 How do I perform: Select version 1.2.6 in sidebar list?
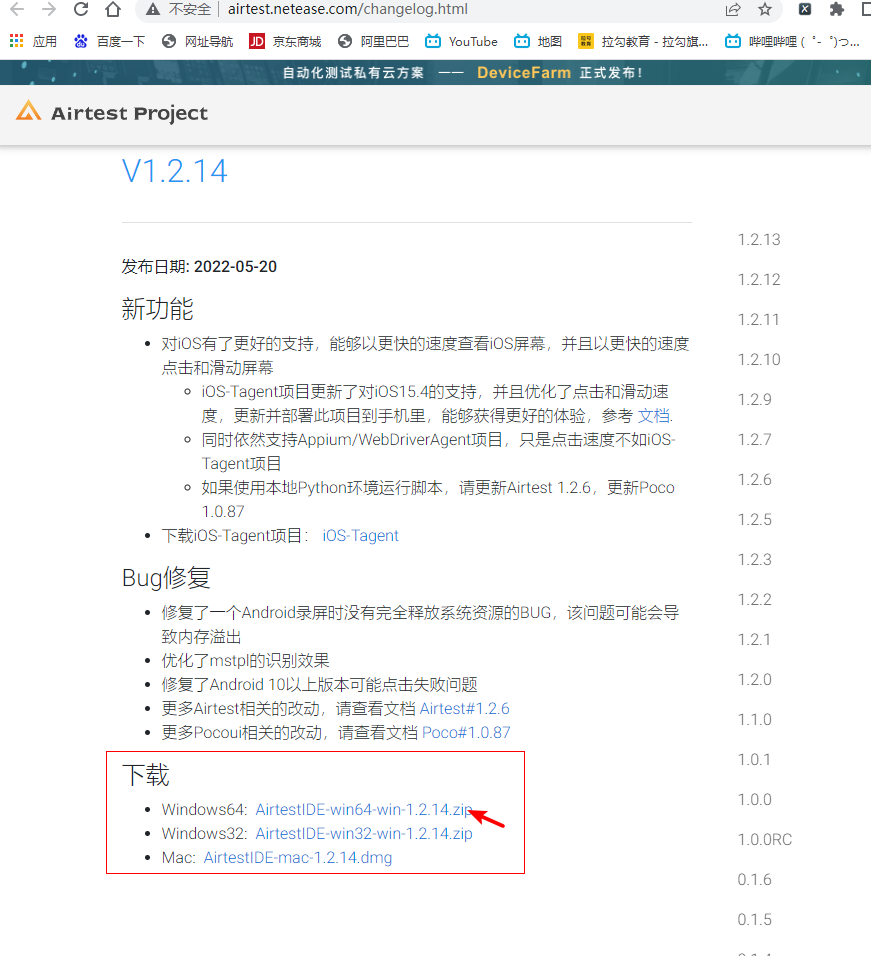click(755, 480)
